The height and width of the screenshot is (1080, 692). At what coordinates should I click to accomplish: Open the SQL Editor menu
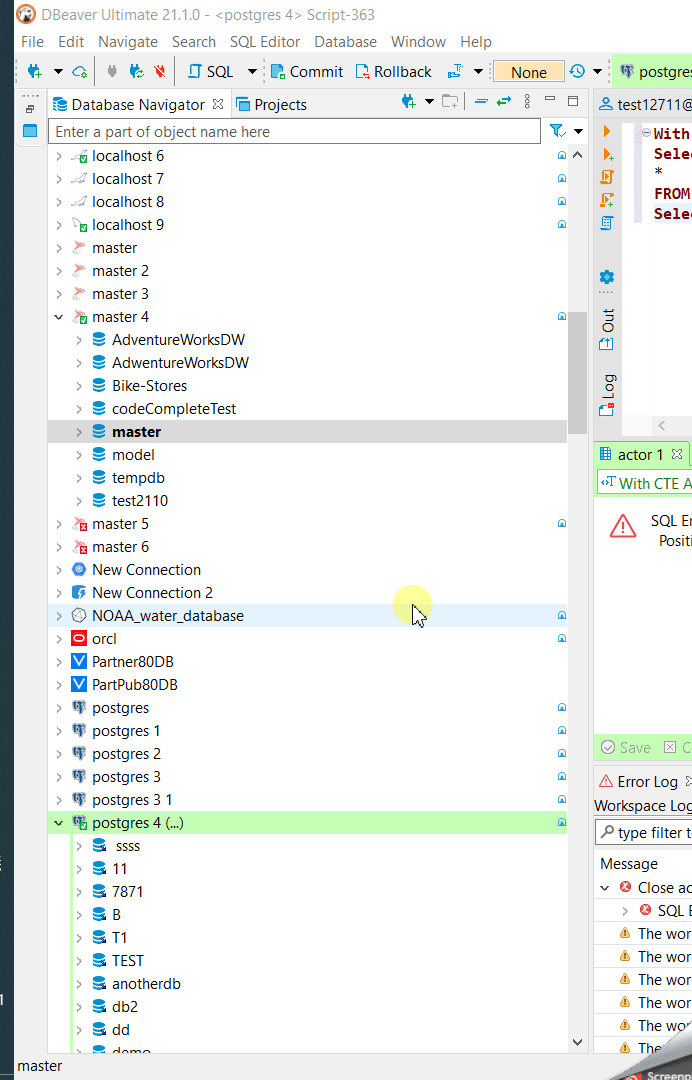click(265, 41)
